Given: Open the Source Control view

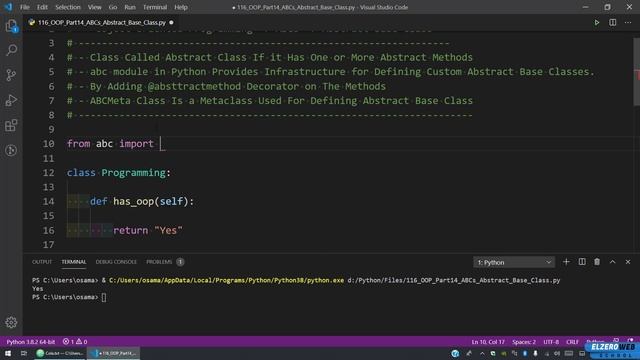Looking at the screenshot, I should (11, 75).
